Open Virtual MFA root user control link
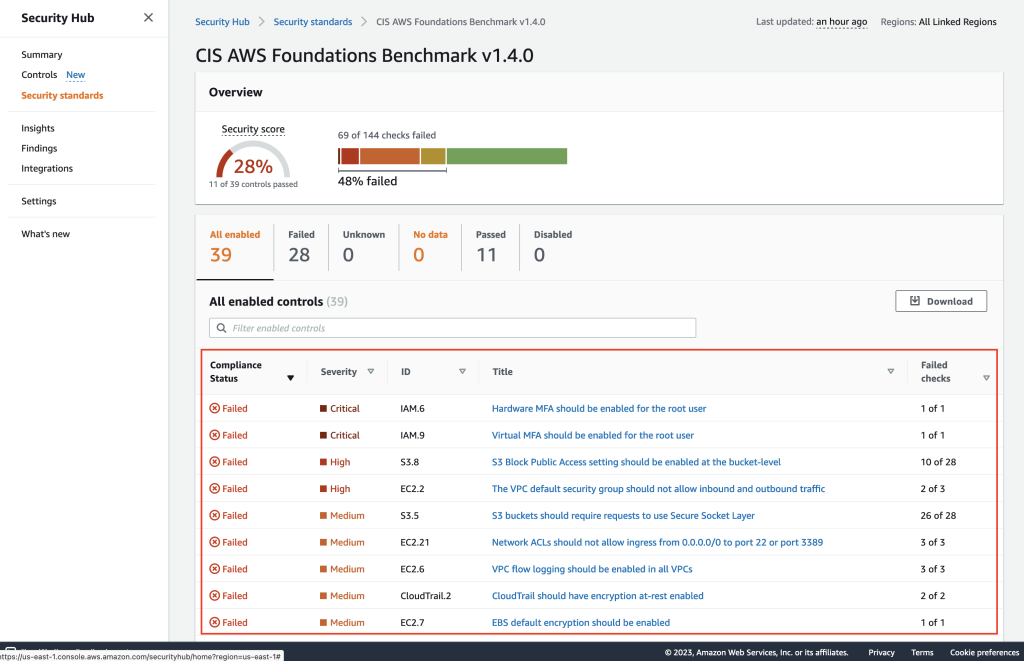Screen dimensions: 1024x661 (592, 435)
